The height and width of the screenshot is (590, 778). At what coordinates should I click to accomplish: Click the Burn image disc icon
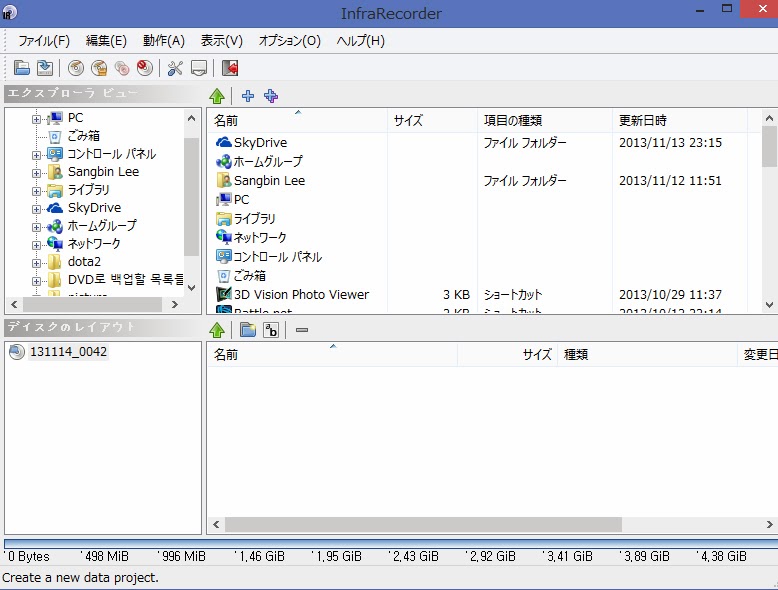point(99,67)
